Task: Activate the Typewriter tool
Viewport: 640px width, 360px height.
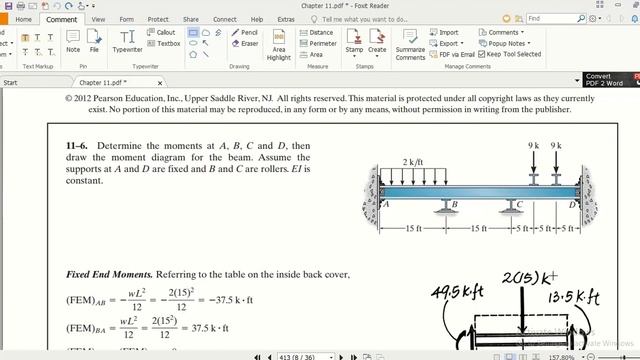Action: (x=127, y=41)
